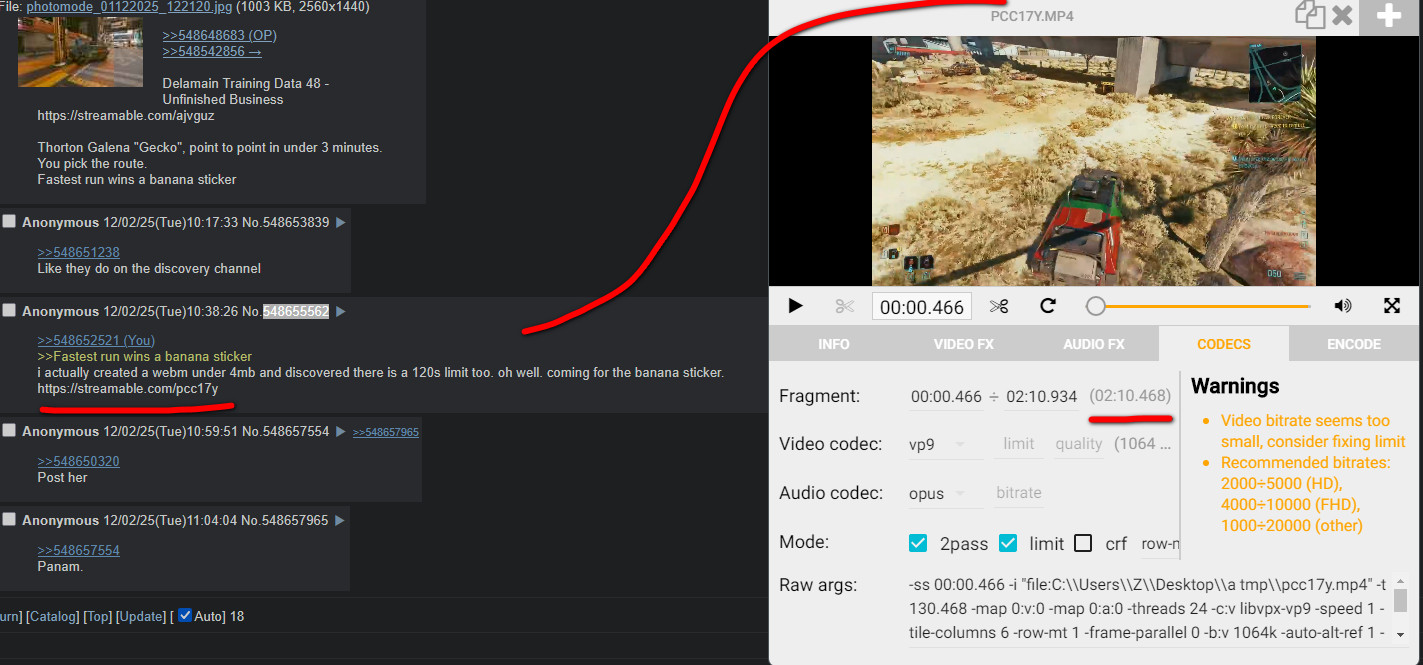Tick the checkbox for post 10:38:26

9,311
